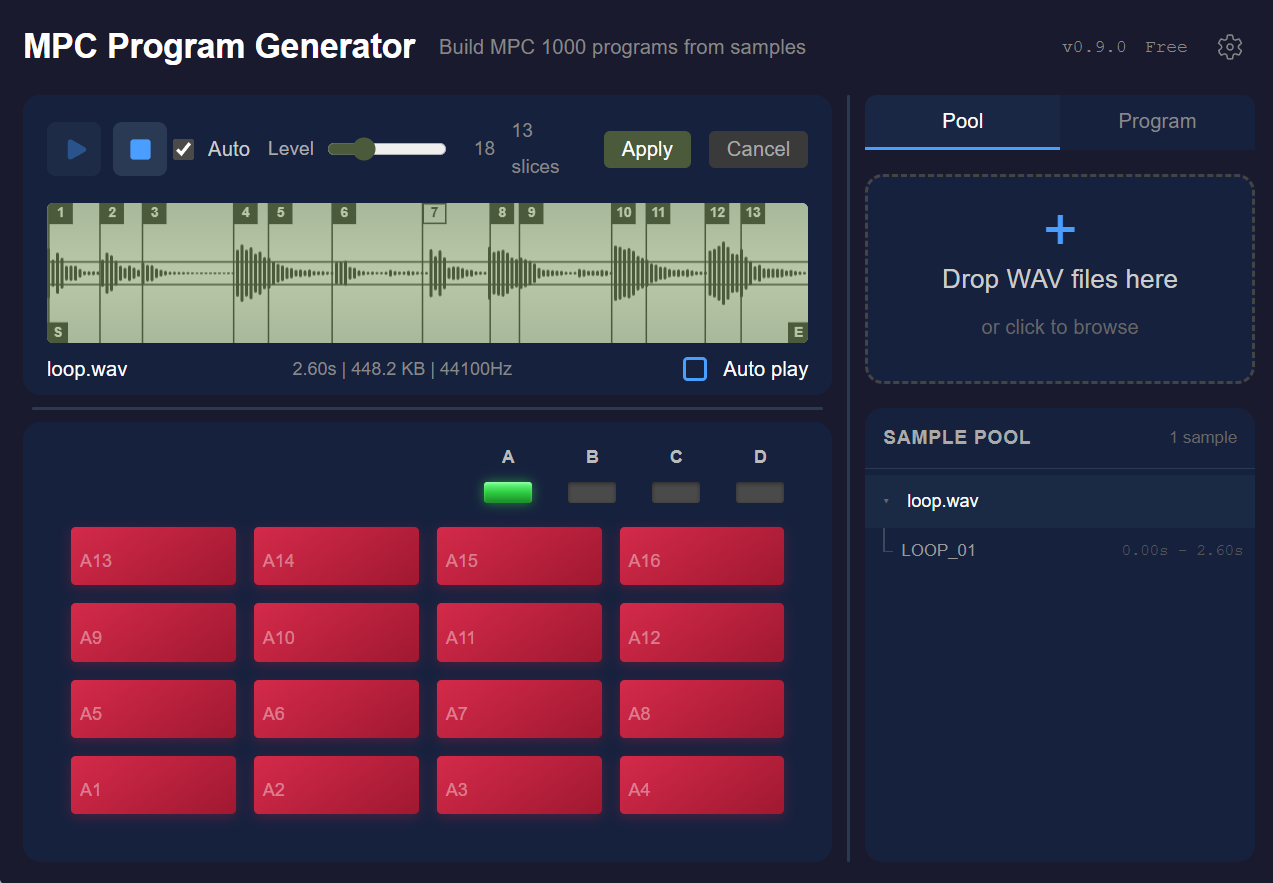Screen dimensions: 1273x883
Task: Select slice marker 1 on the waveform
Action: 59,212
